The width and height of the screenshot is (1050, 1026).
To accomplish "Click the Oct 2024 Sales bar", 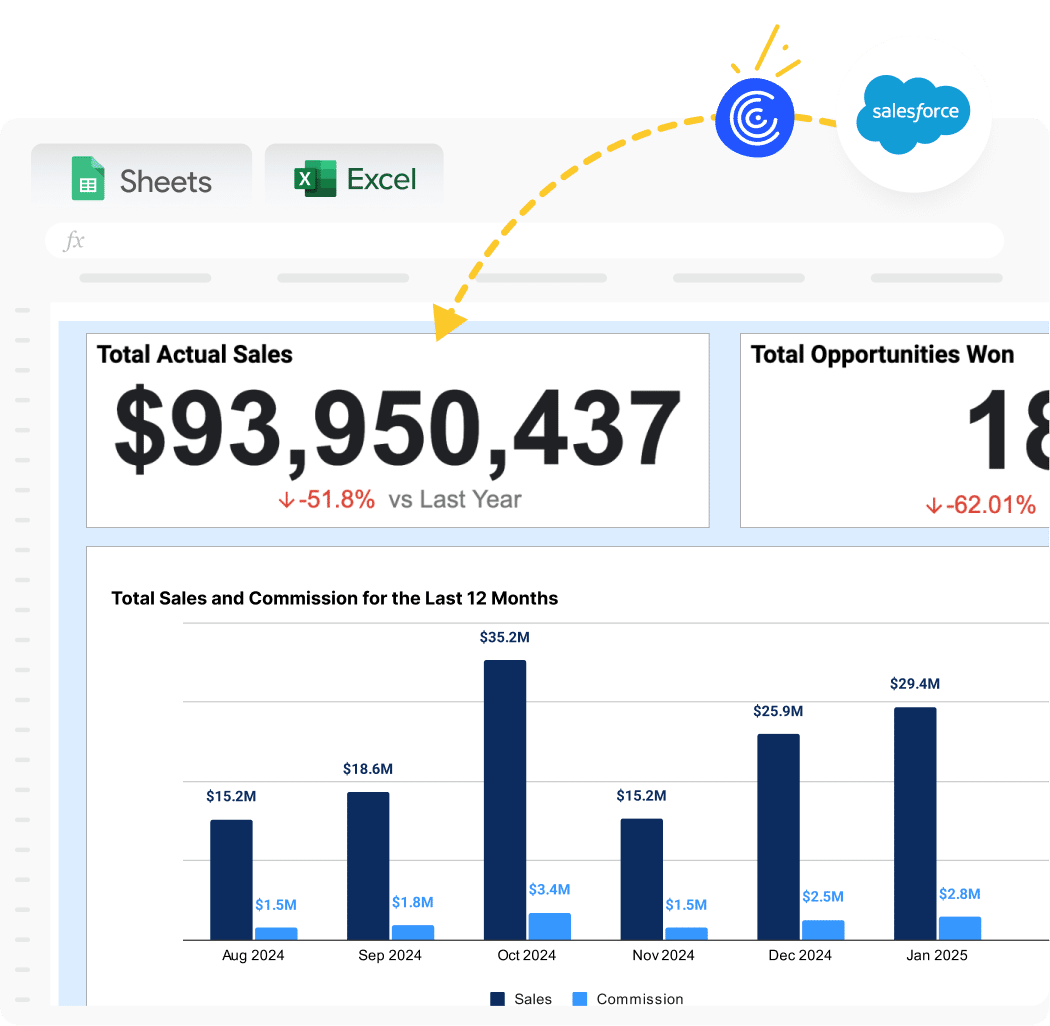I will click(505, 800).
